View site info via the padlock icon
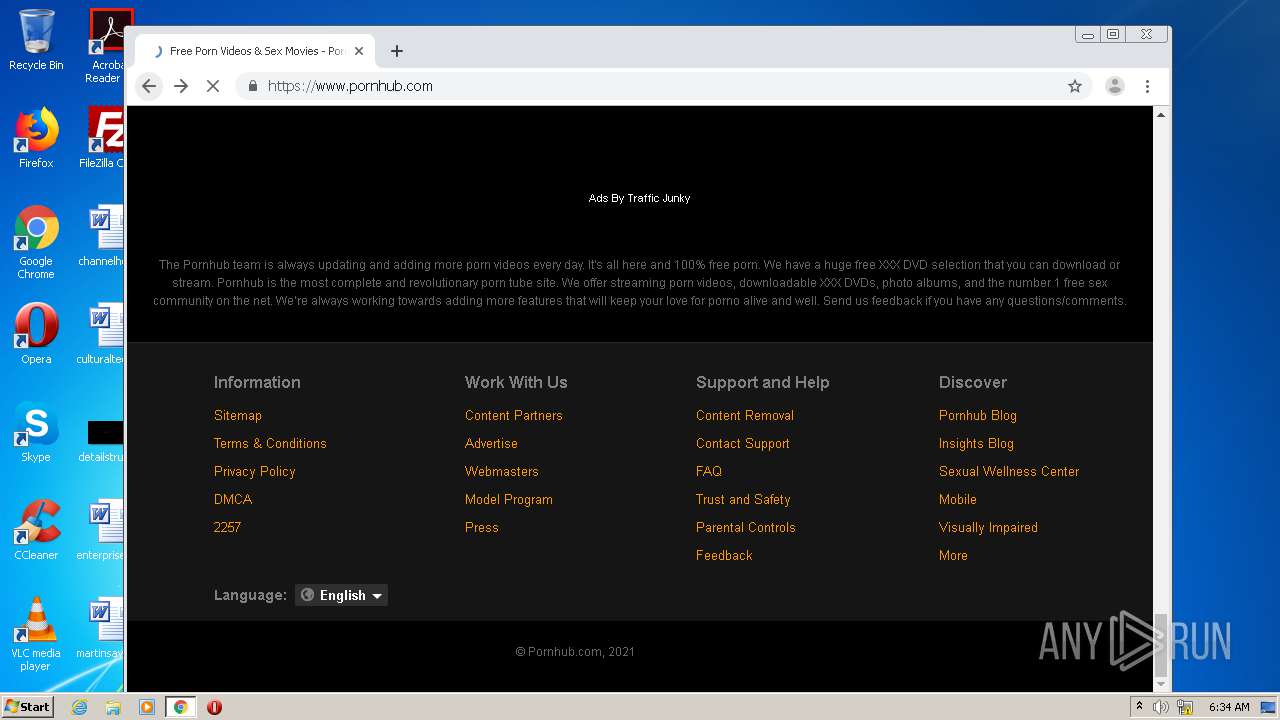Viewport: 1280px width, 720px height. pos(253,86)
